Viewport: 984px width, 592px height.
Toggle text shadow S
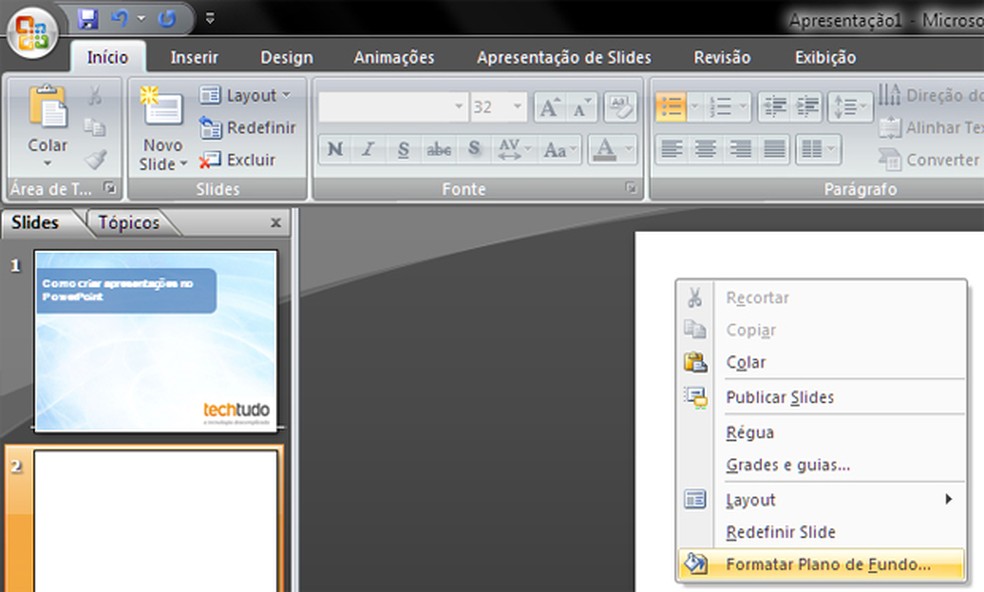474,149
